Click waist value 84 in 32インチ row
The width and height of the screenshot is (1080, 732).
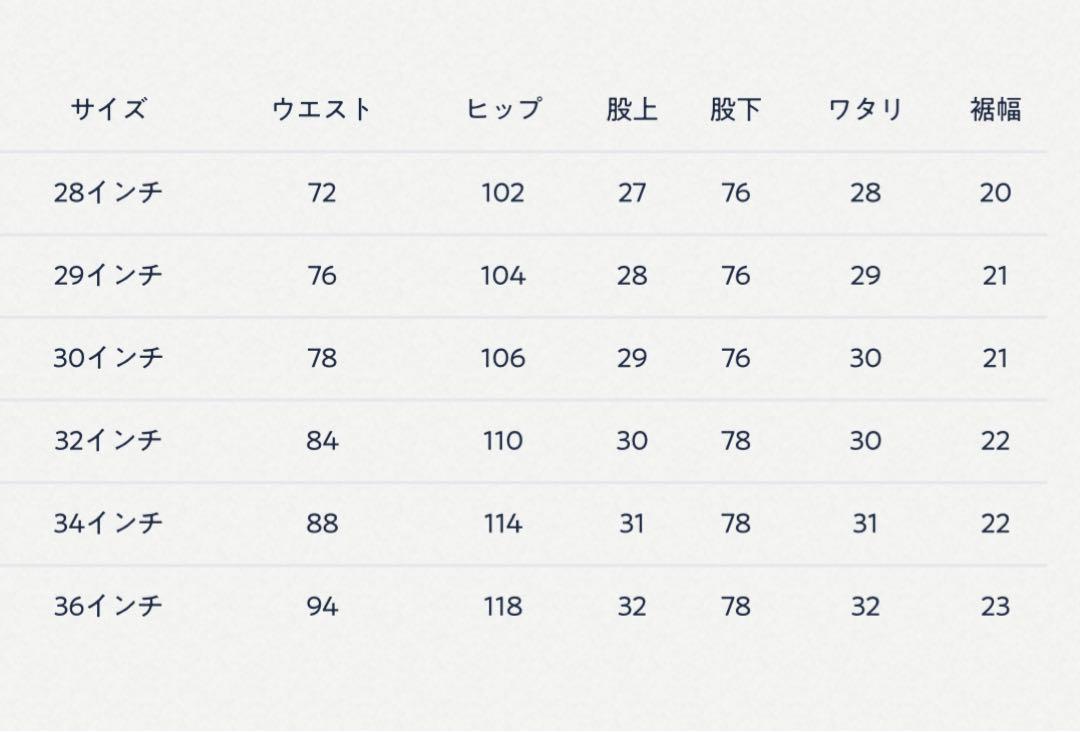click(x=322, y=441)
